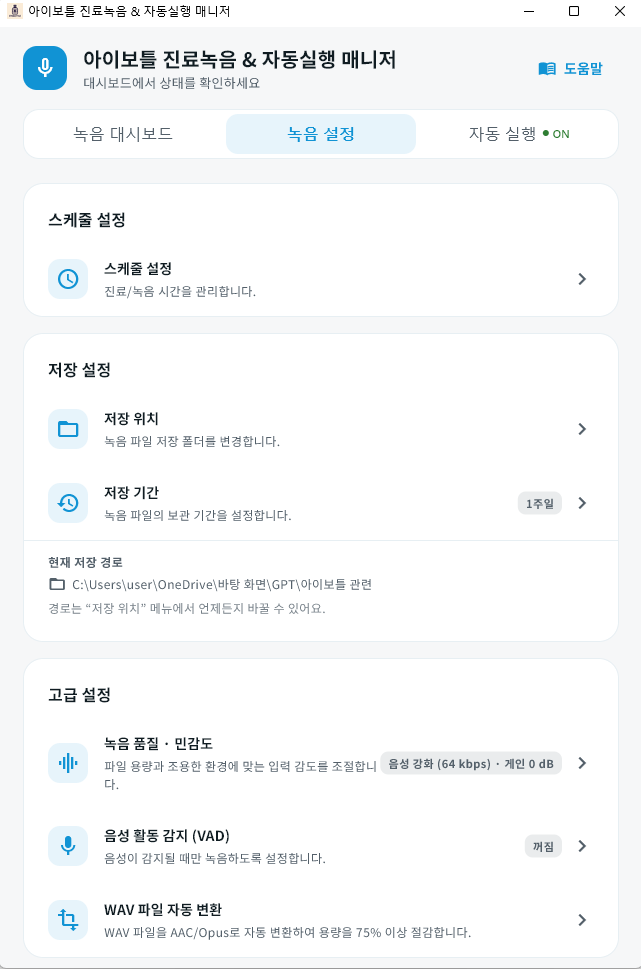Click the folder icon beside 저장 위치
This screenshot has height=969, width=641.
tap(68, 428)
